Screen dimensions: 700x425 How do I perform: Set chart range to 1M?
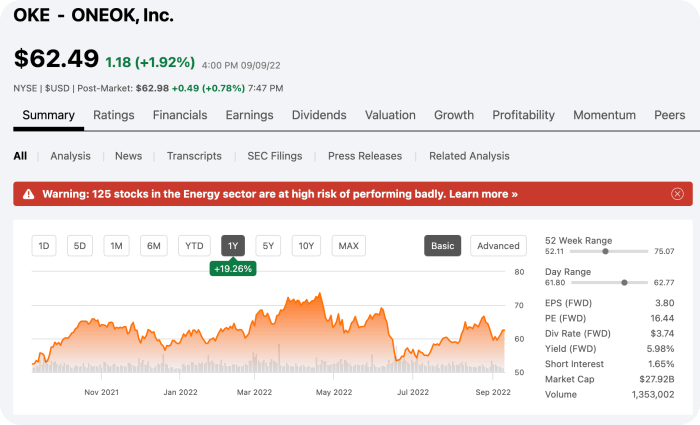tap(117, 246)
